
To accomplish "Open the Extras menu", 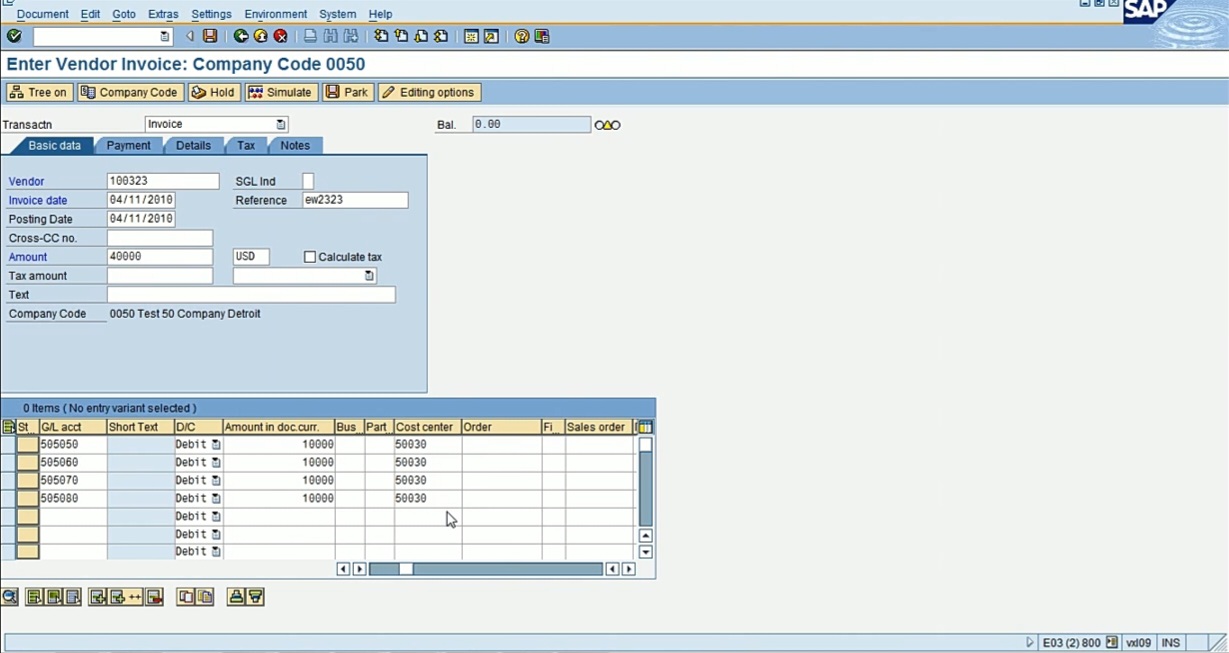I will (x=163, y=14).
